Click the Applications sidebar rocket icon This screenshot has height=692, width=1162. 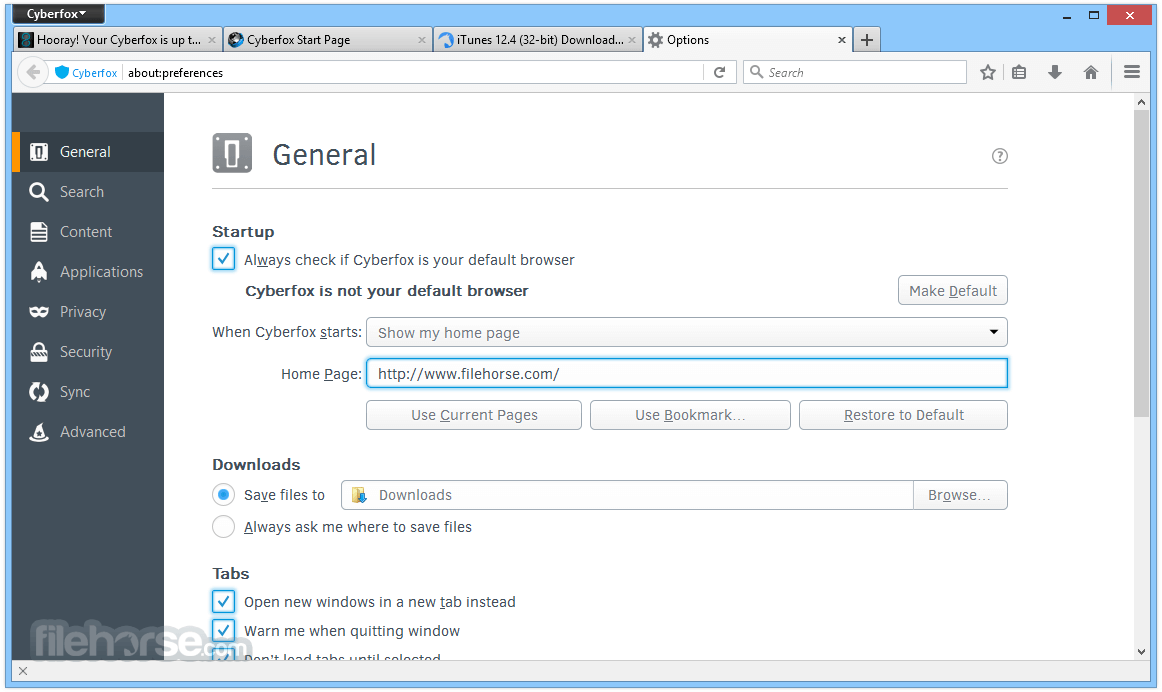click(x=39, y=272)
